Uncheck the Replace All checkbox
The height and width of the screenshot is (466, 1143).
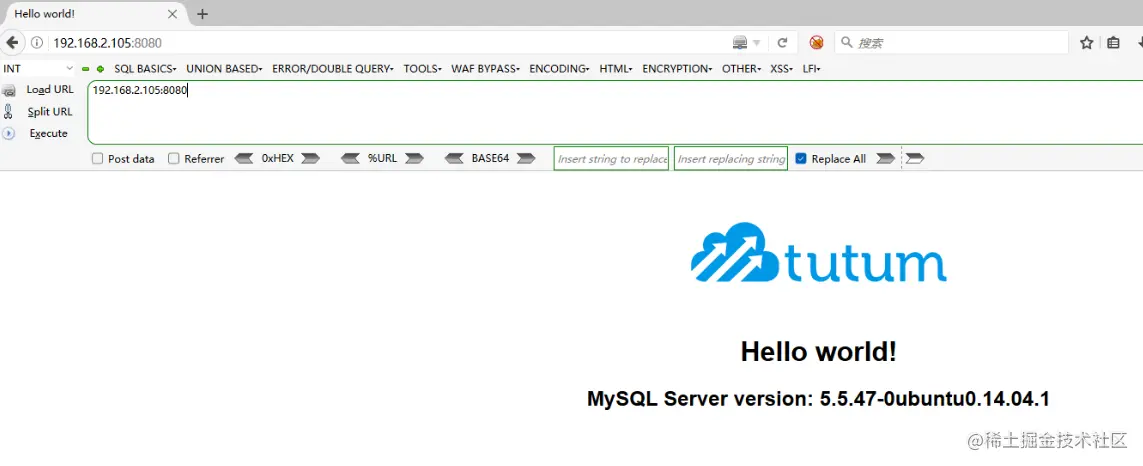[x=801, y=158]
